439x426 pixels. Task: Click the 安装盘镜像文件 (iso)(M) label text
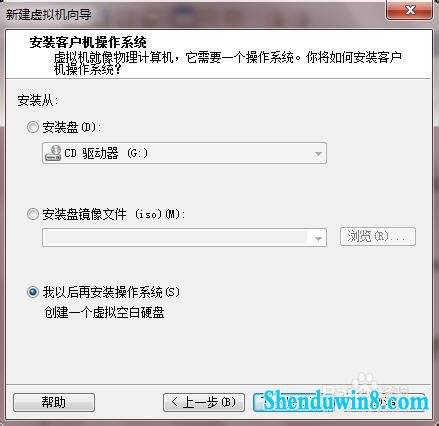tap(113, 214)
